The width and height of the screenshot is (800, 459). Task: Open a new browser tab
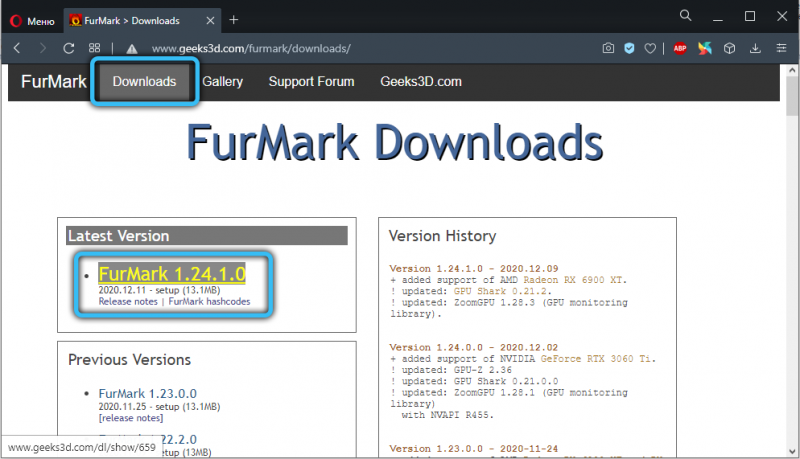coord(234,20)
